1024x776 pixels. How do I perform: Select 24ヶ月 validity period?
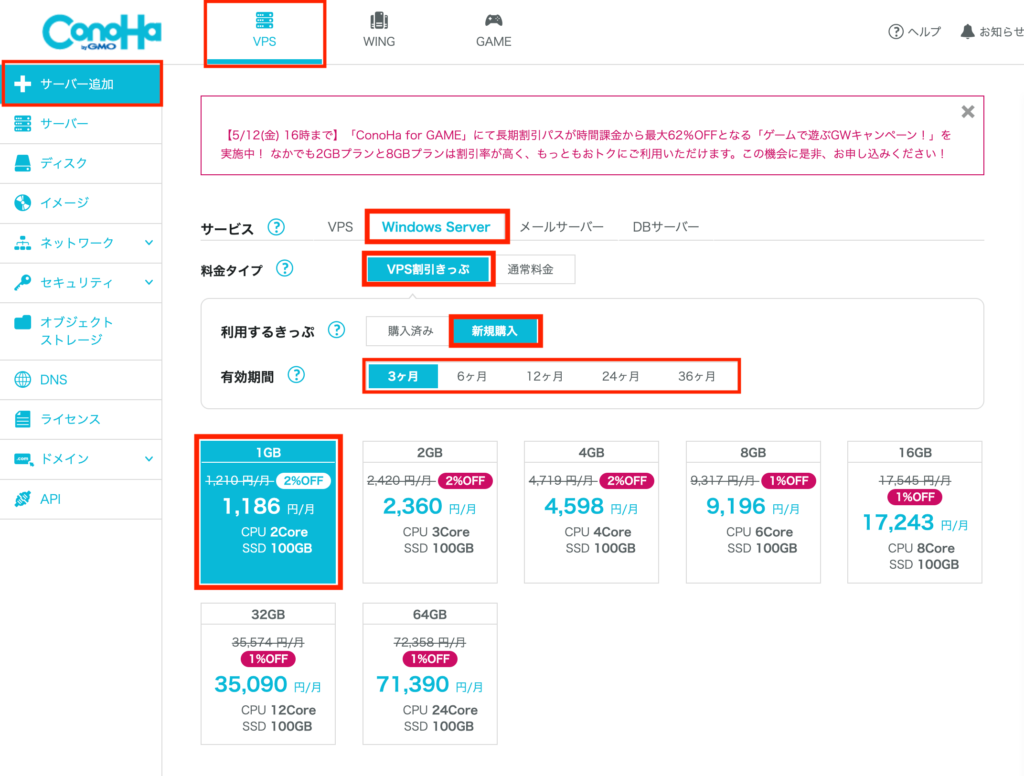pos(620,376)
